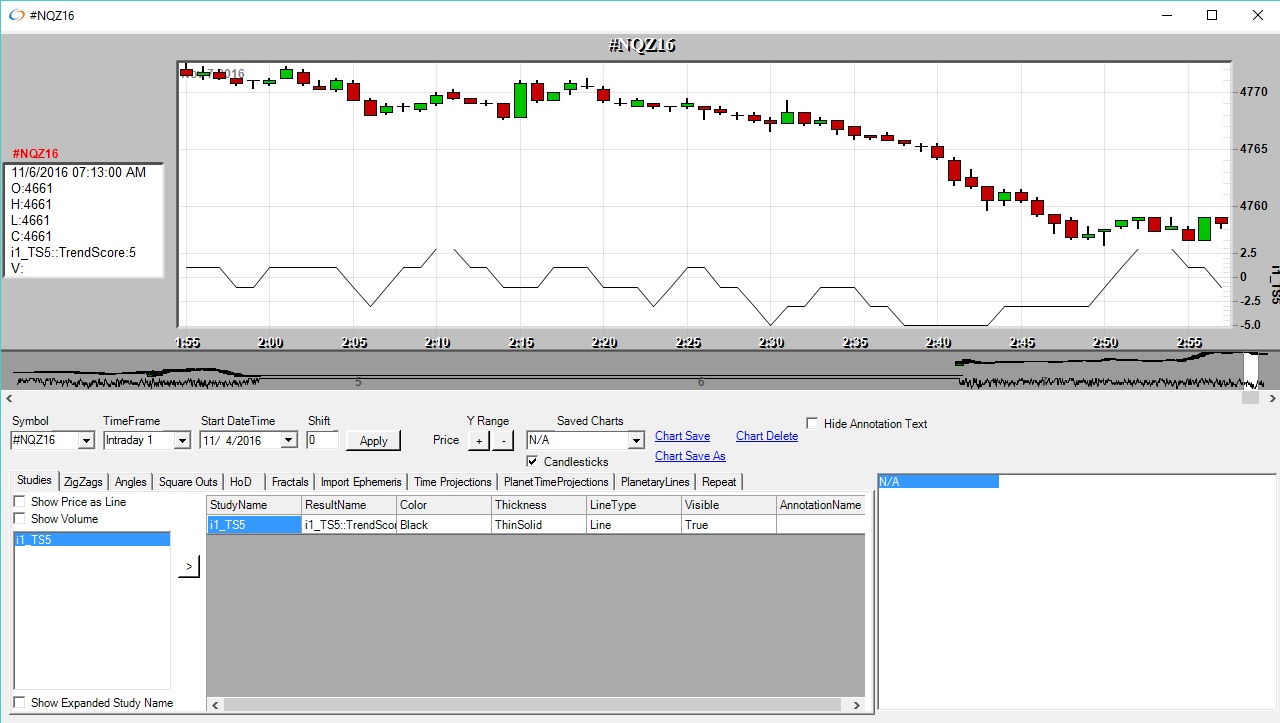Switch to the ZigZags tab
Screen dimensions: 1280x723
(83, 482)
